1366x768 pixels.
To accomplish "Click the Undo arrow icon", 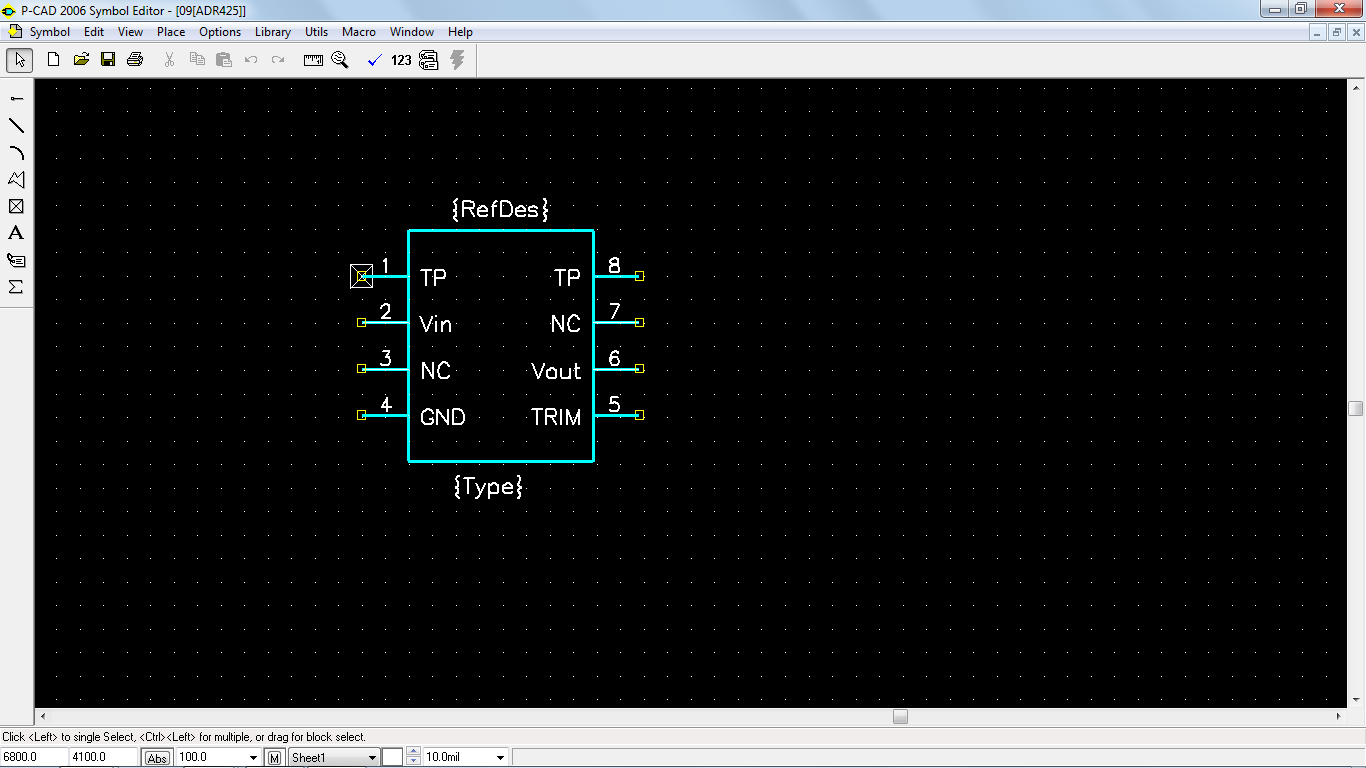I will click(251, 60).
